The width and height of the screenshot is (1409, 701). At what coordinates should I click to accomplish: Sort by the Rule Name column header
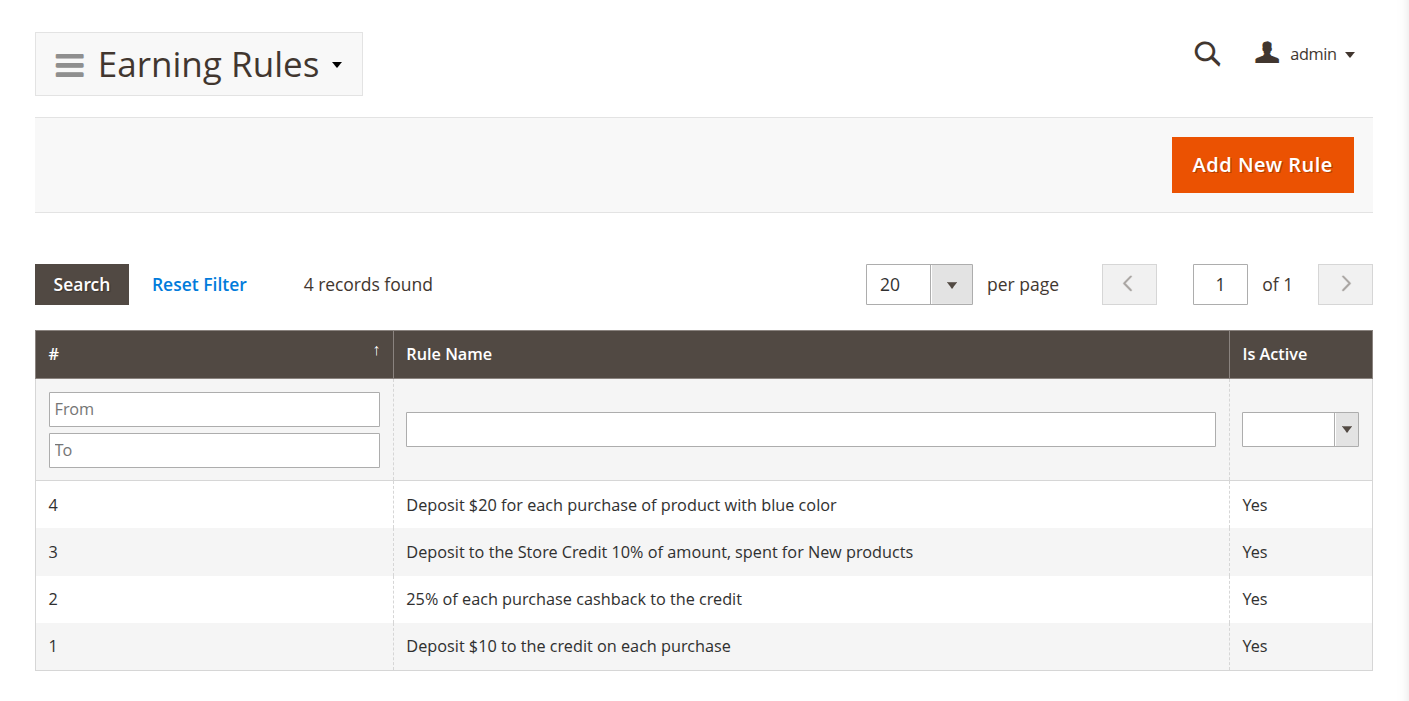449,354
